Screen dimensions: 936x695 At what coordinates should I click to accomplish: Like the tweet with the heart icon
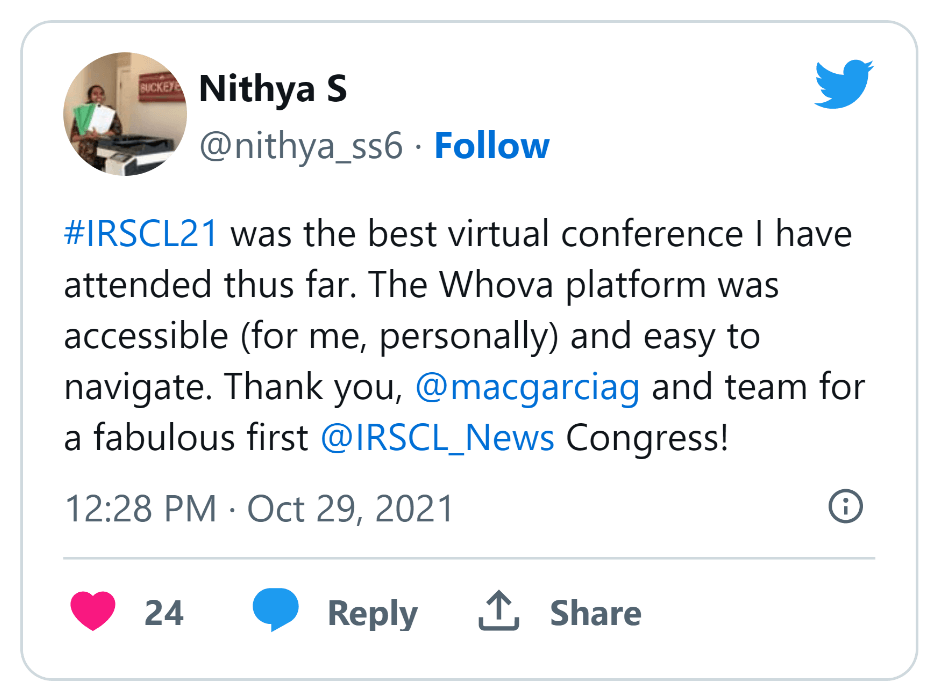93,611
